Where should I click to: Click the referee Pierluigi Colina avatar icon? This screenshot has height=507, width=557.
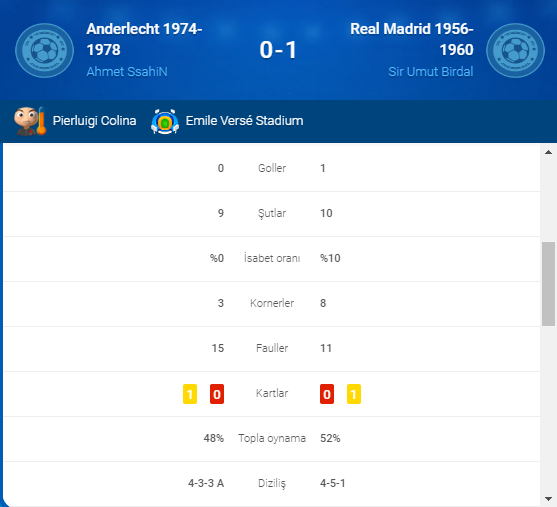pos(30,121)
